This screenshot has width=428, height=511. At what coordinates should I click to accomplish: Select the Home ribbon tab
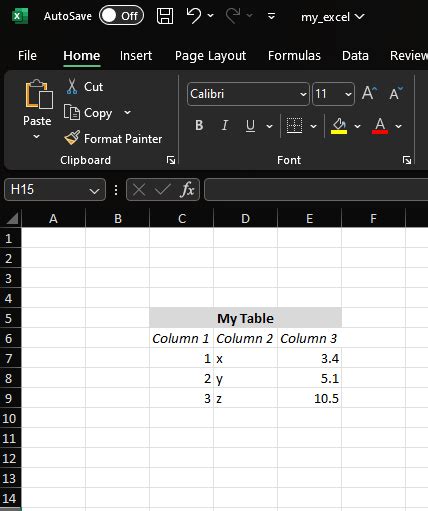click(82, 56)
